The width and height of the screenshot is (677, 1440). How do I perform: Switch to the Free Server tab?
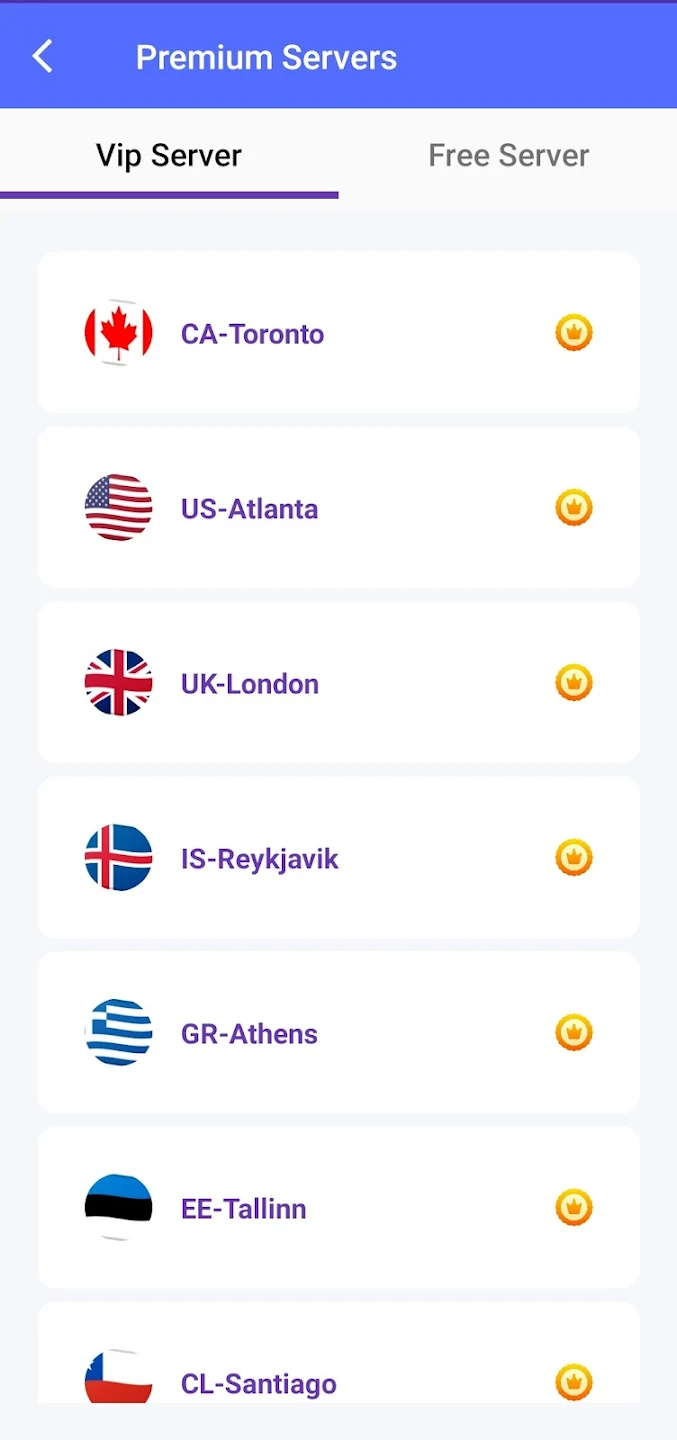point(508,155)
